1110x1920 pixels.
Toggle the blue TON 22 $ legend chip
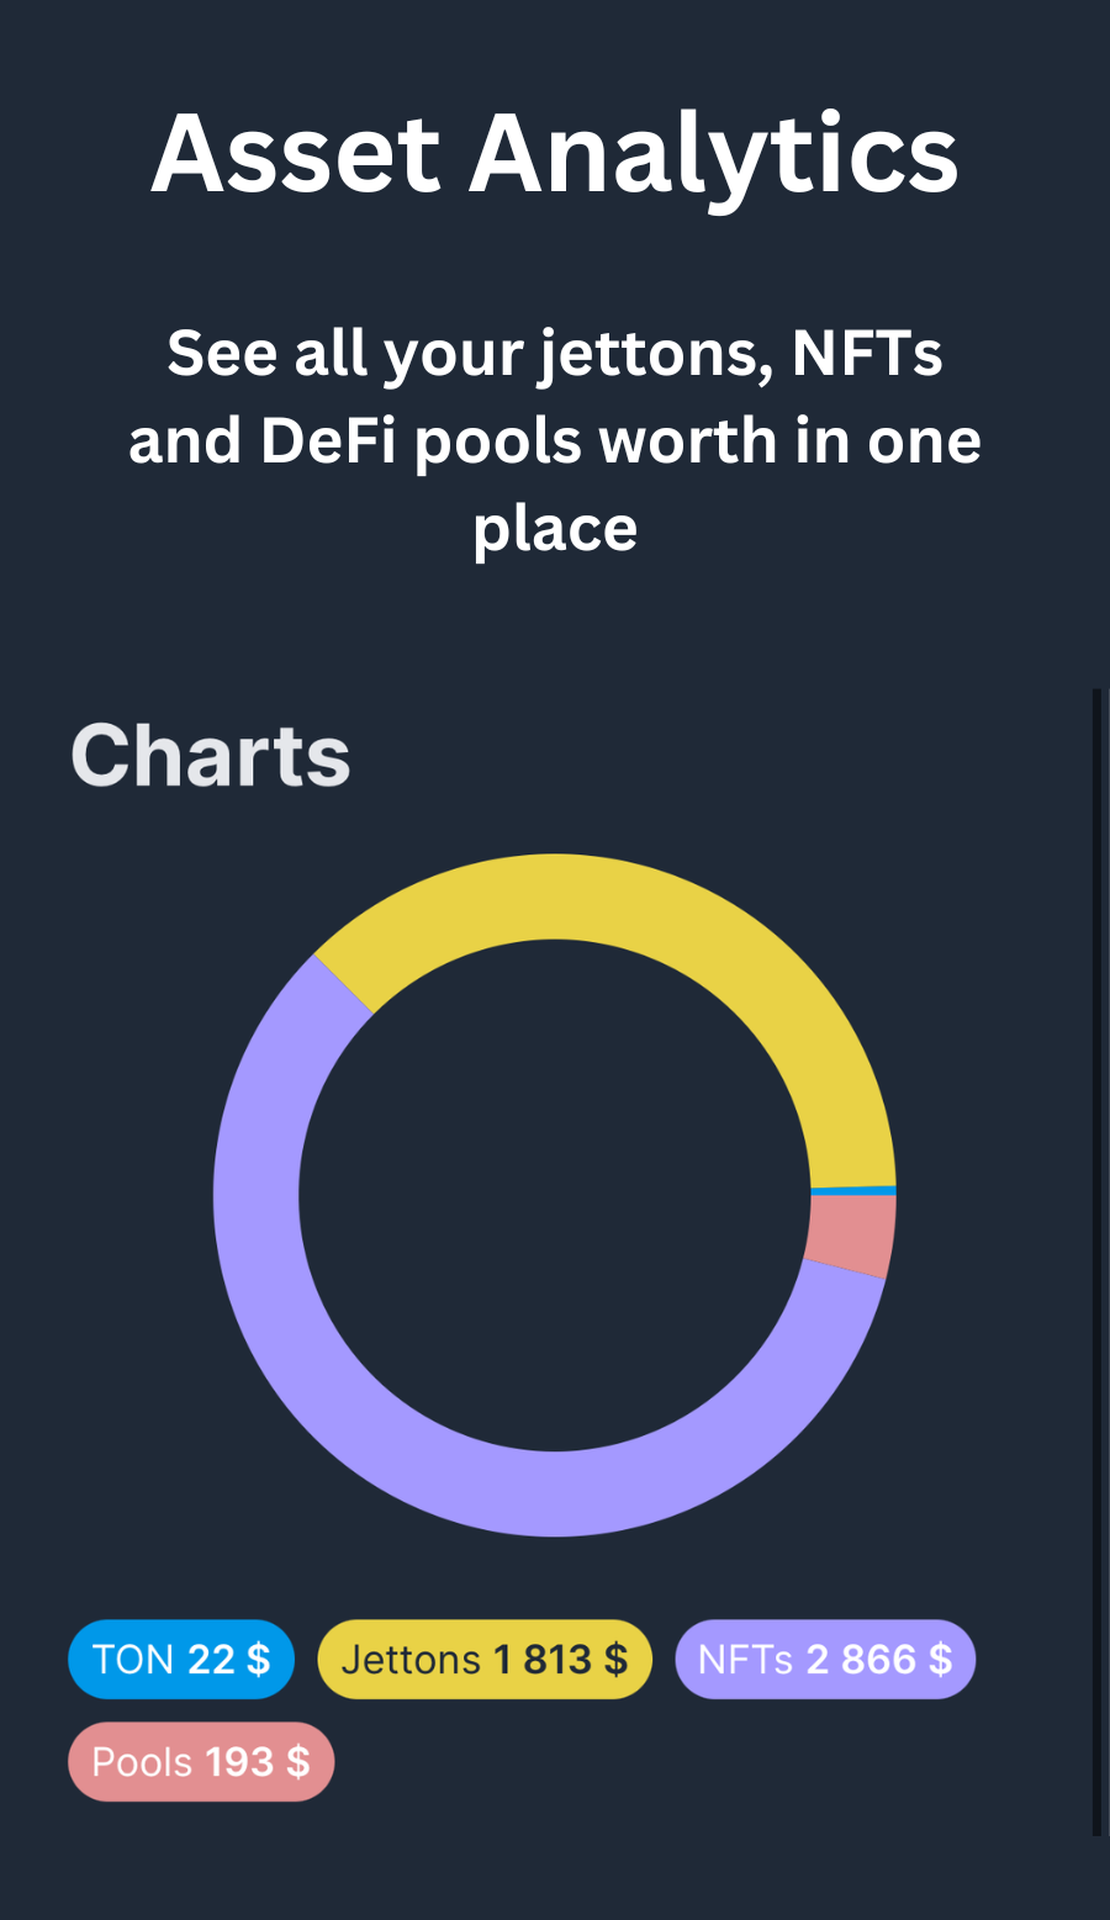point(181,1659)
